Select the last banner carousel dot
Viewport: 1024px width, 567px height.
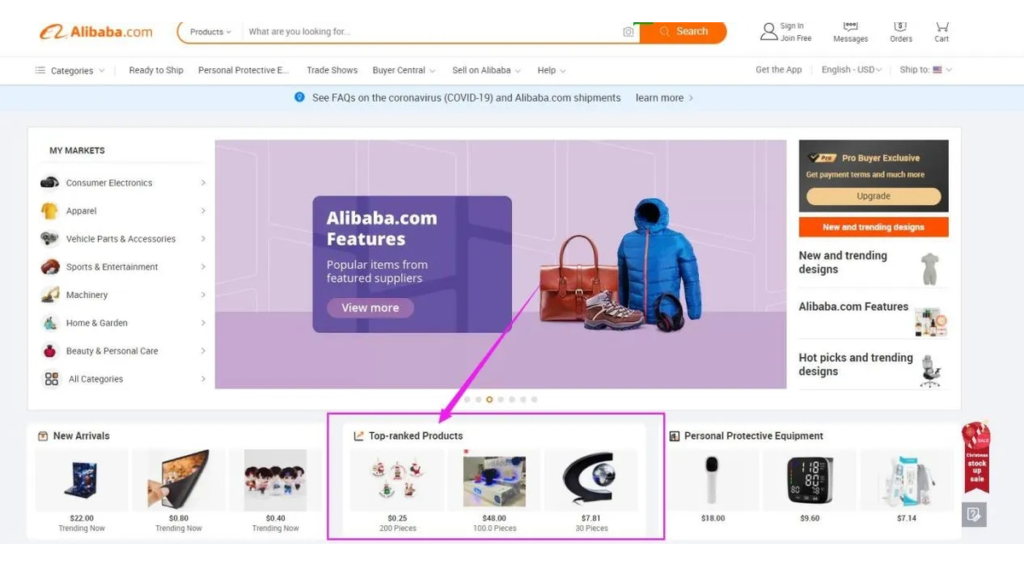[534, 399]
